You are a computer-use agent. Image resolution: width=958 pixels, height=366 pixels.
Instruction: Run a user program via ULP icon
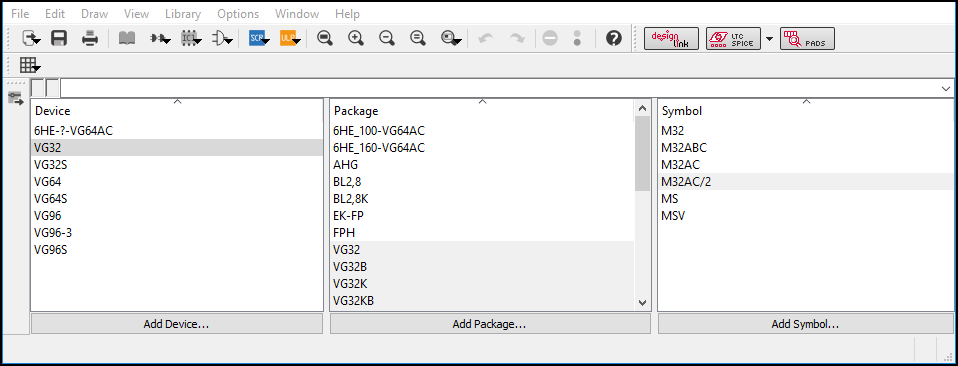(291, 38)
